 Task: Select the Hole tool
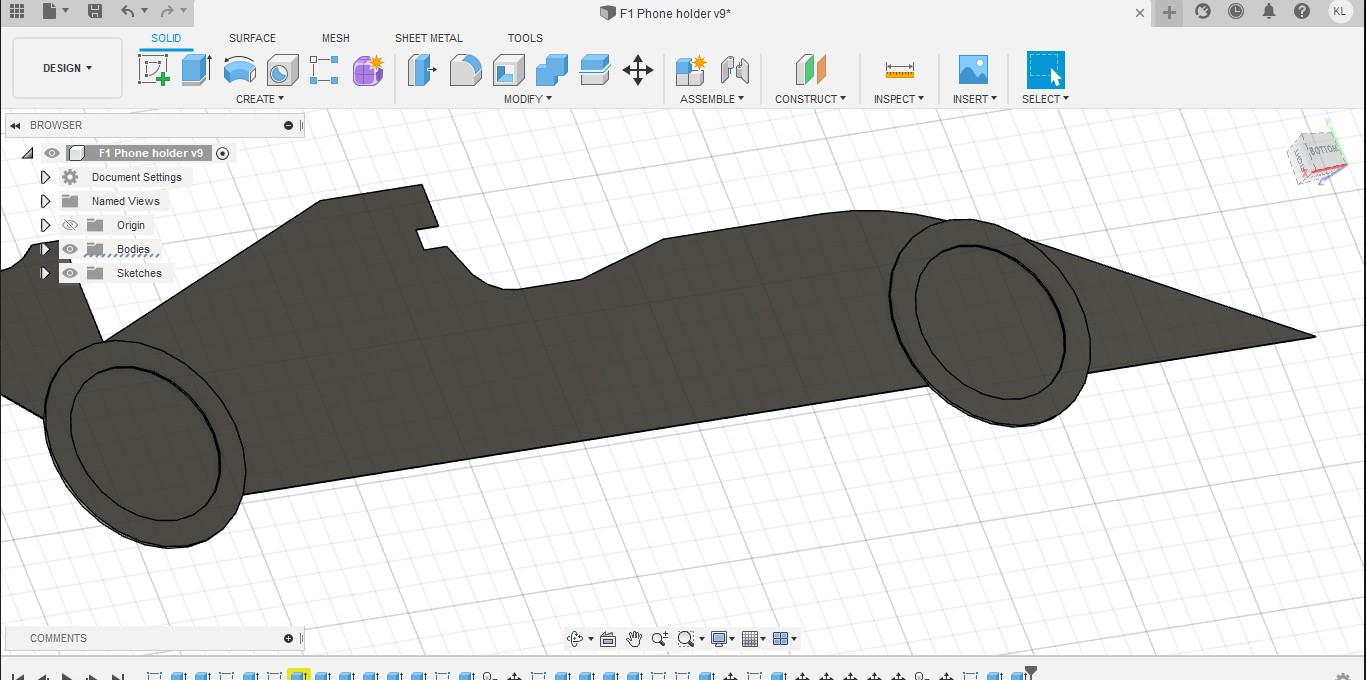tap(282, 70)
